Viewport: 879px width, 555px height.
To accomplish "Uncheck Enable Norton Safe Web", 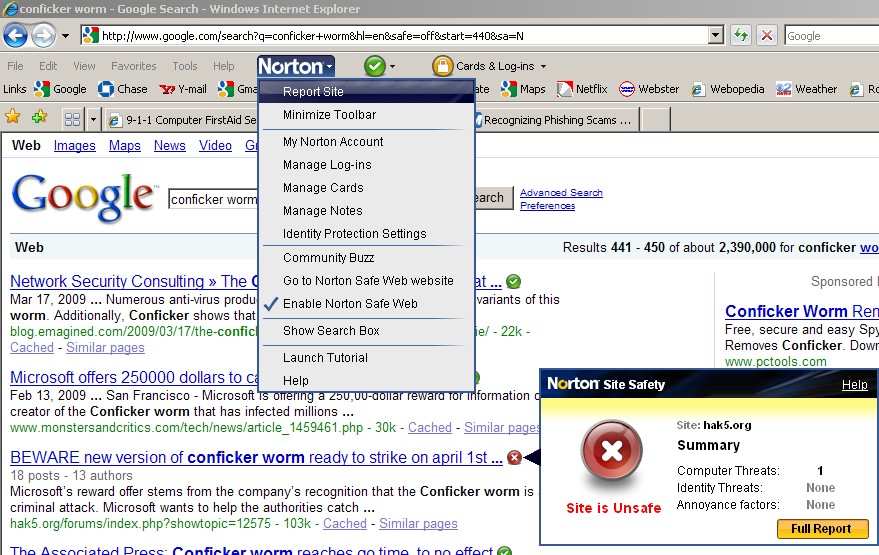I will point(350,304).
